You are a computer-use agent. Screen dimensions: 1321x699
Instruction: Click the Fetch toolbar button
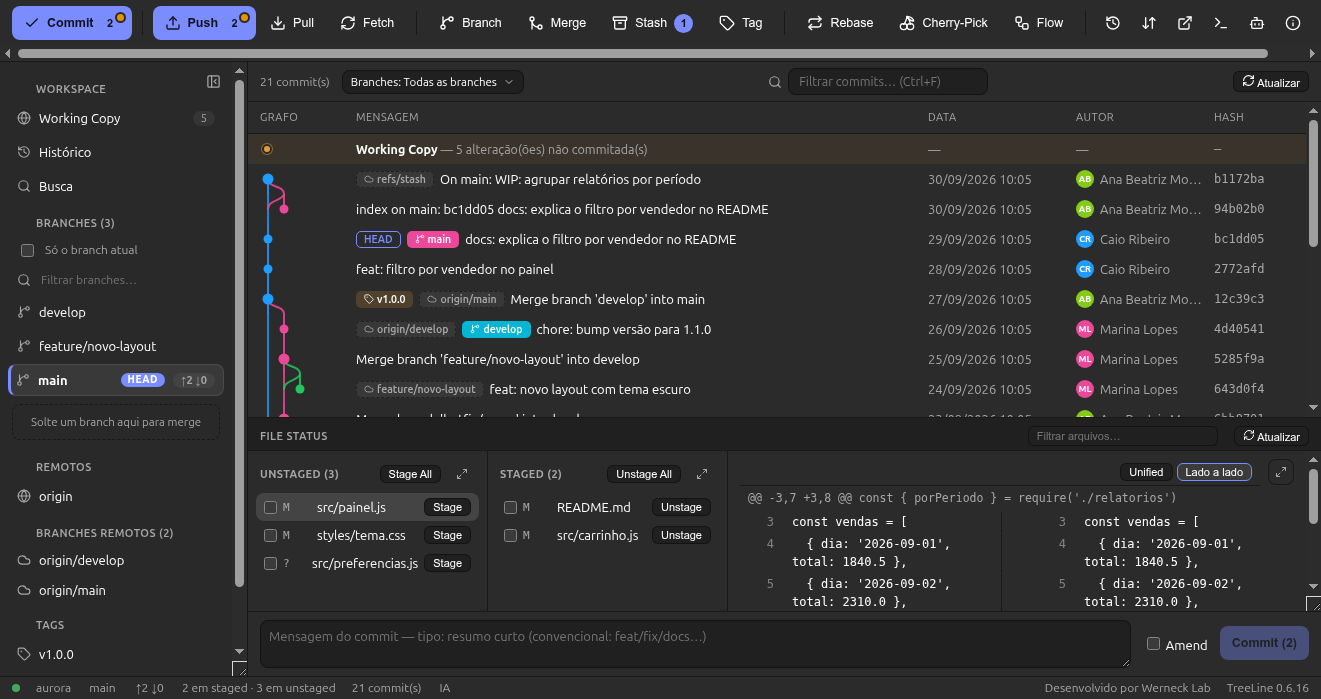click(367, 23)
